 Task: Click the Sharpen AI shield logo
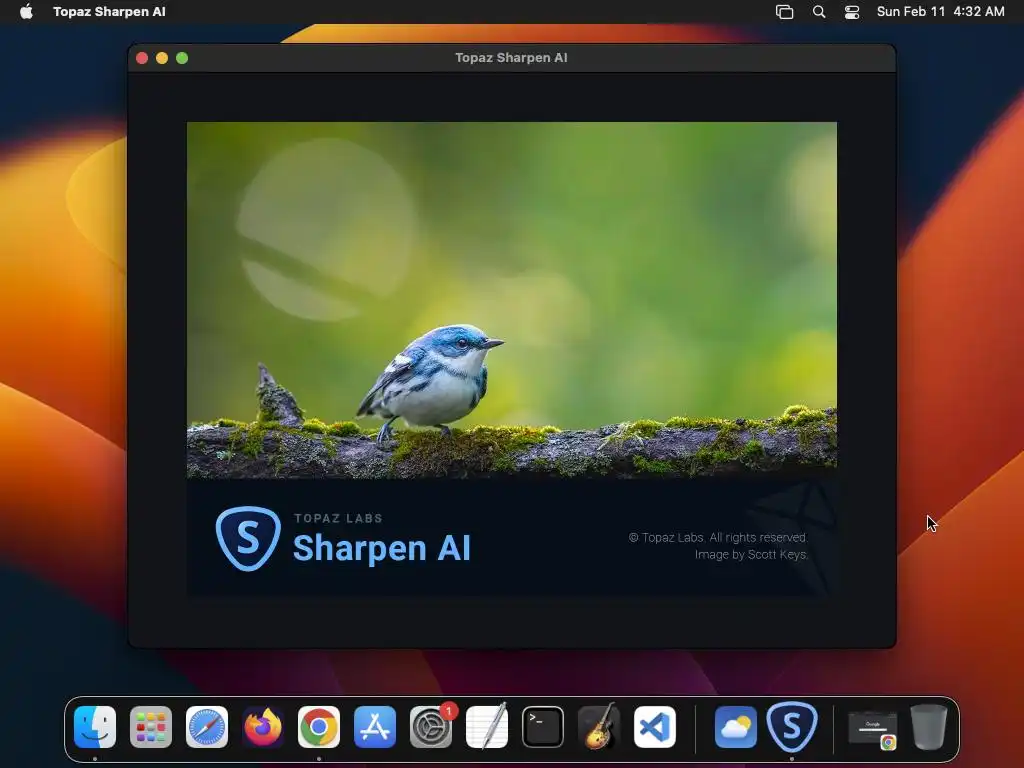click(248, 539)
